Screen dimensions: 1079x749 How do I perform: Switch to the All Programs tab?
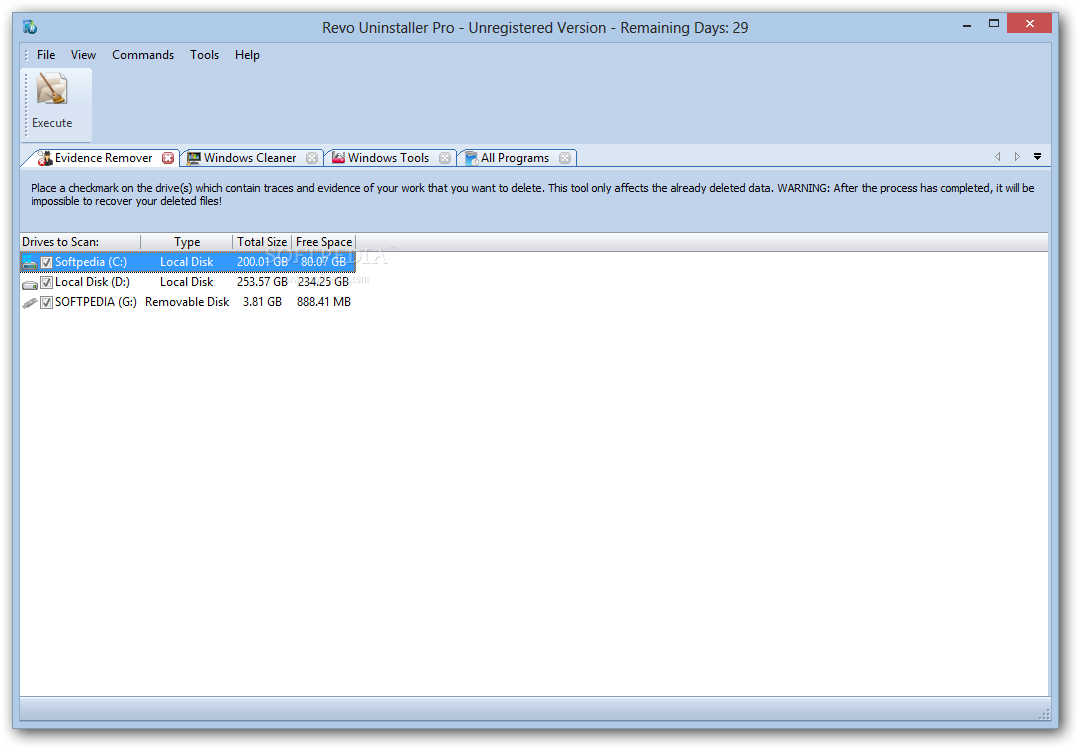515,158
